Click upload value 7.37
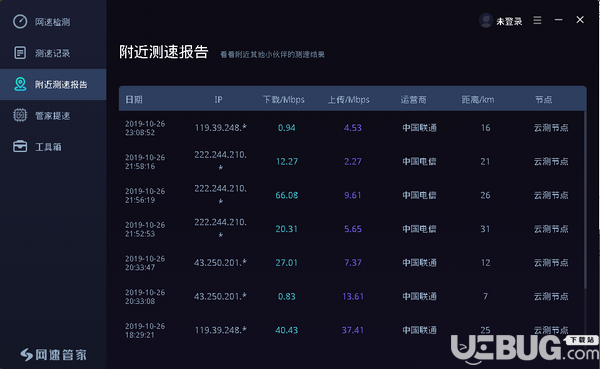Viewport: 600px width, 369px height. (352, 263)
